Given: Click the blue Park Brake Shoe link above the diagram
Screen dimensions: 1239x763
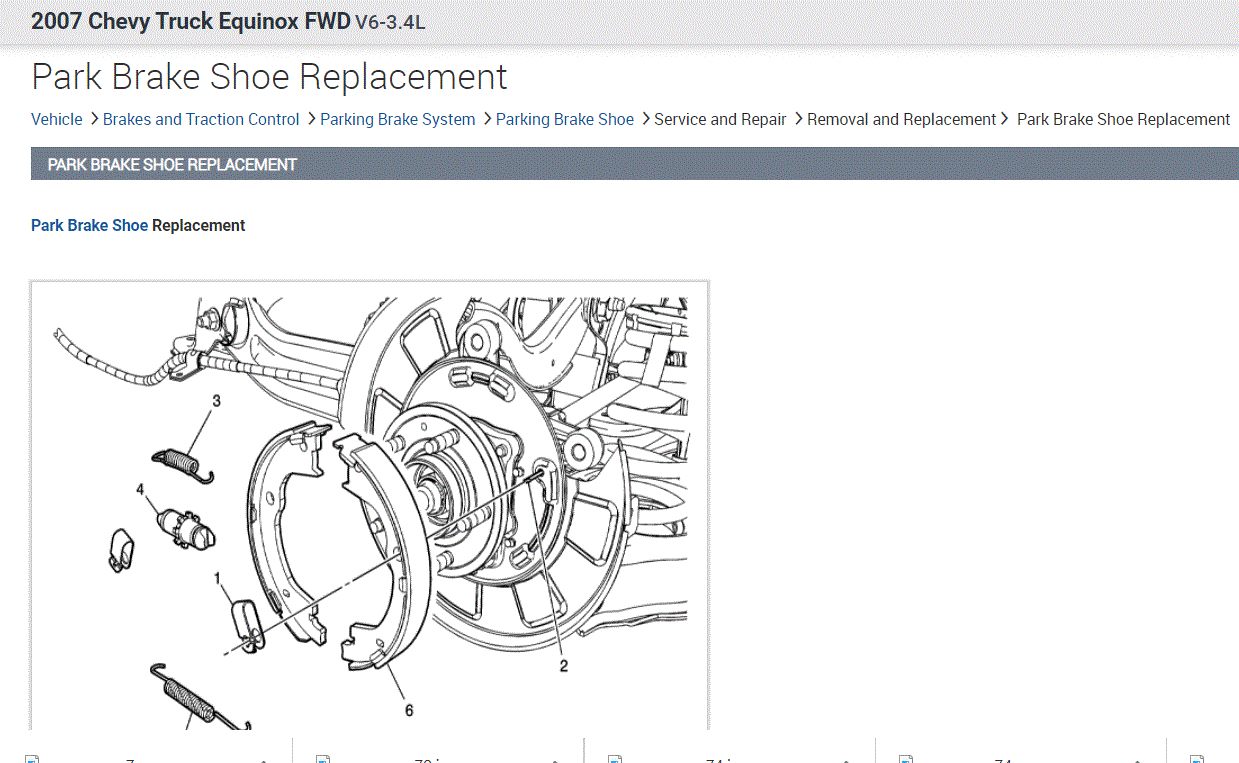Looking at the screenshot, I should 89,225.
